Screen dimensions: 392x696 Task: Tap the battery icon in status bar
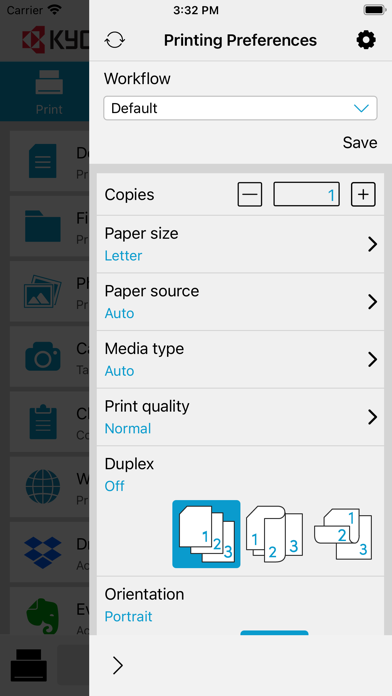(375, 10)
